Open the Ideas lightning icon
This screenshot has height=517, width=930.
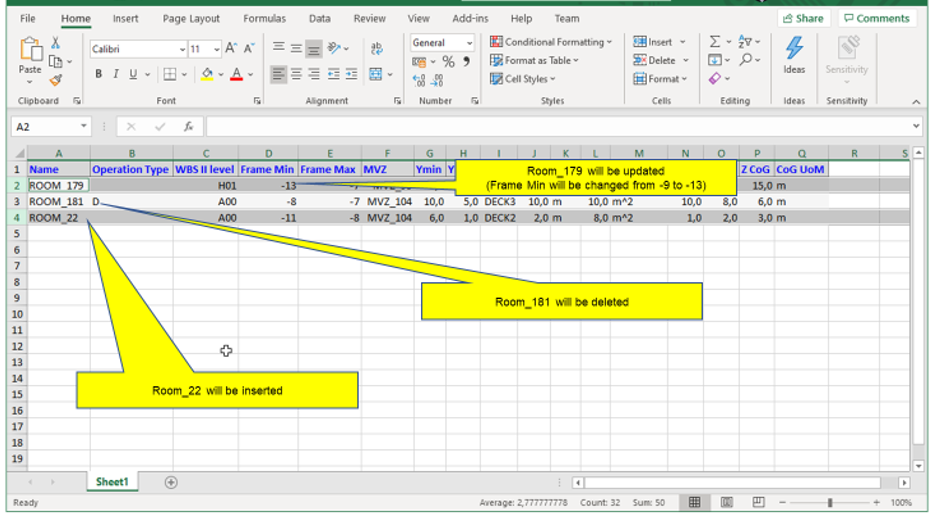(x=794, y=54)
